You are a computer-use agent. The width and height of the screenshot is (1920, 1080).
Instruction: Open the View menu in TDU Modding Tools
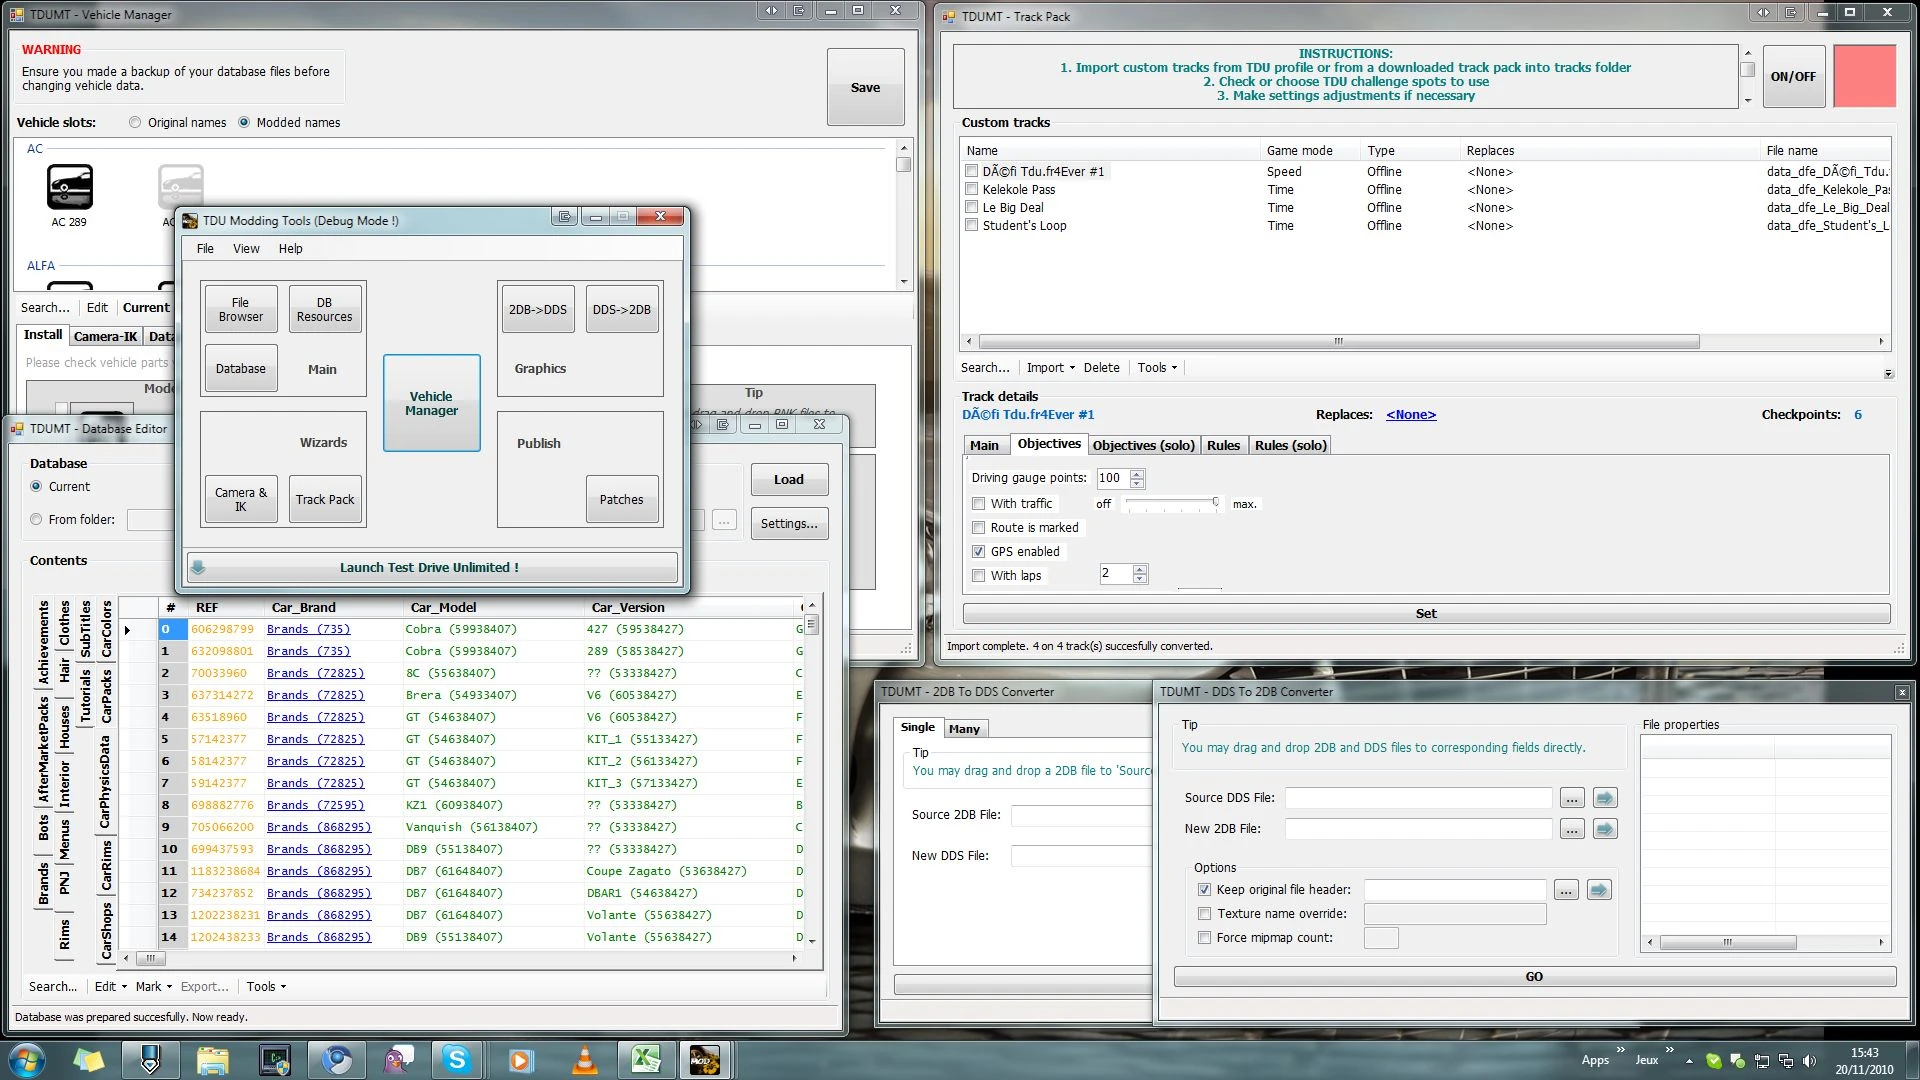point(246,249)
